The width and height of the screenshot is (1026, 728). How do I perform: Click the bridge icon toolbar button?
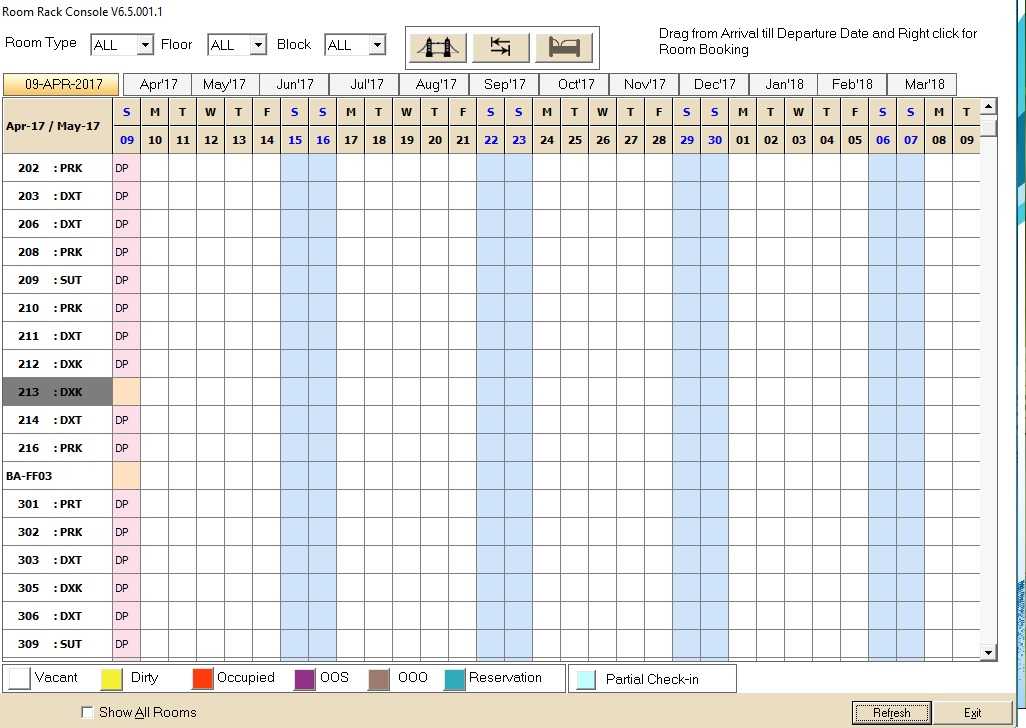pyautogui.click(x=436, y=47)
